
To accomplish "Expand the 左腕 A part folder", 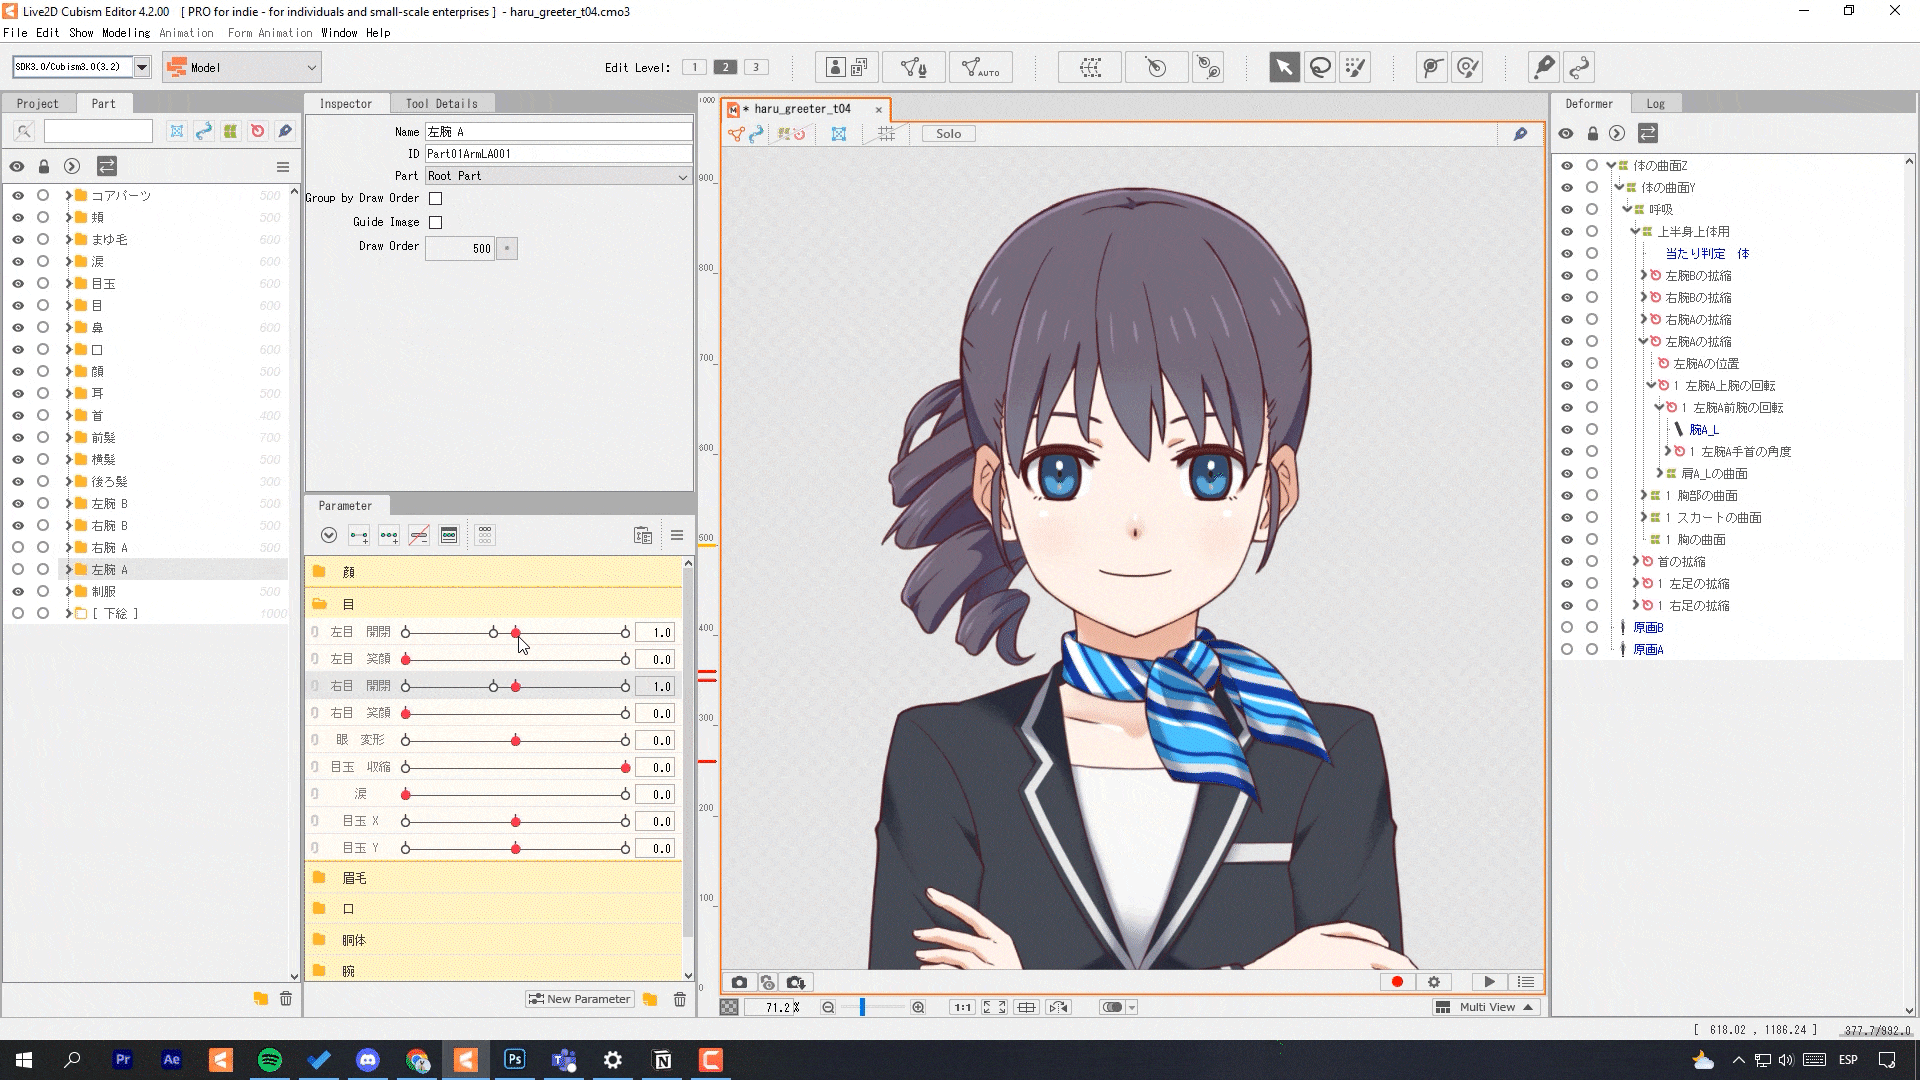I will pyautogui.click(x=68, y=570).
